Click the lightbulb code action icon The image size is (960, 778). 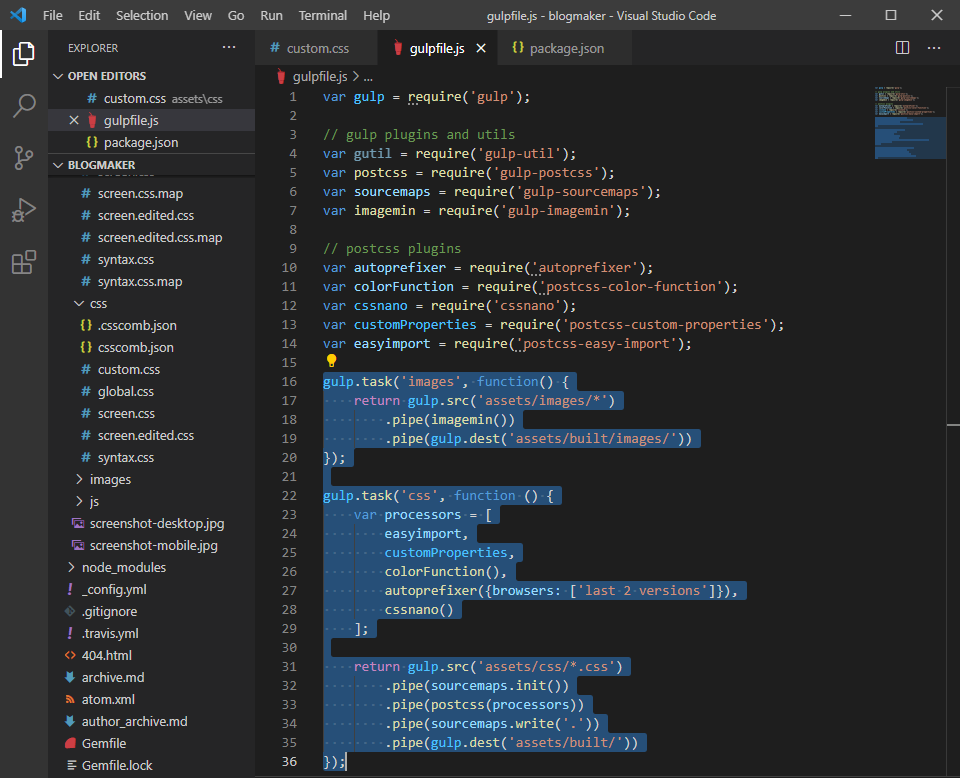331,361
